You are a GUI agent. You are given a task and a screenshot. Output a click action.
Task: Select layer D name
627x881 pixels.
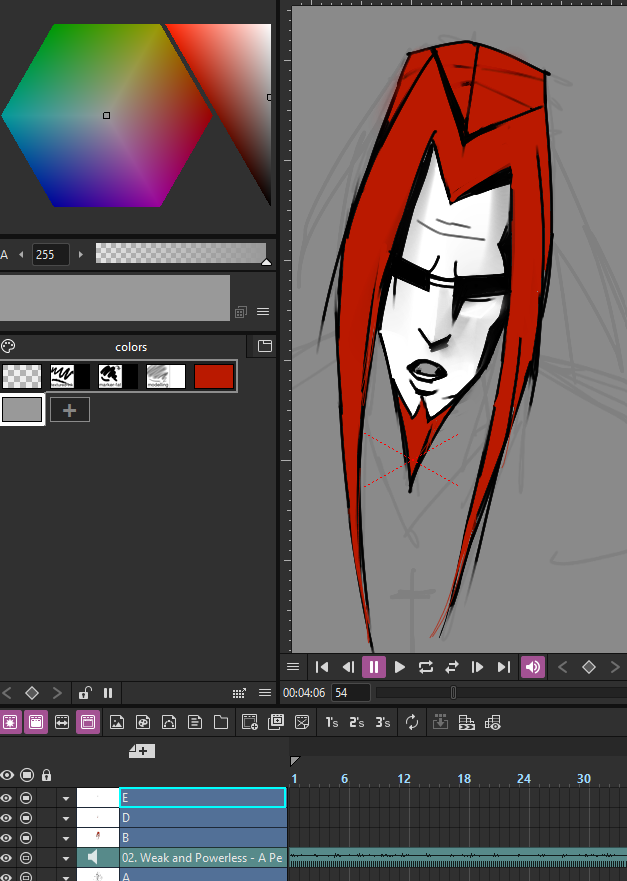pos(203,818)
